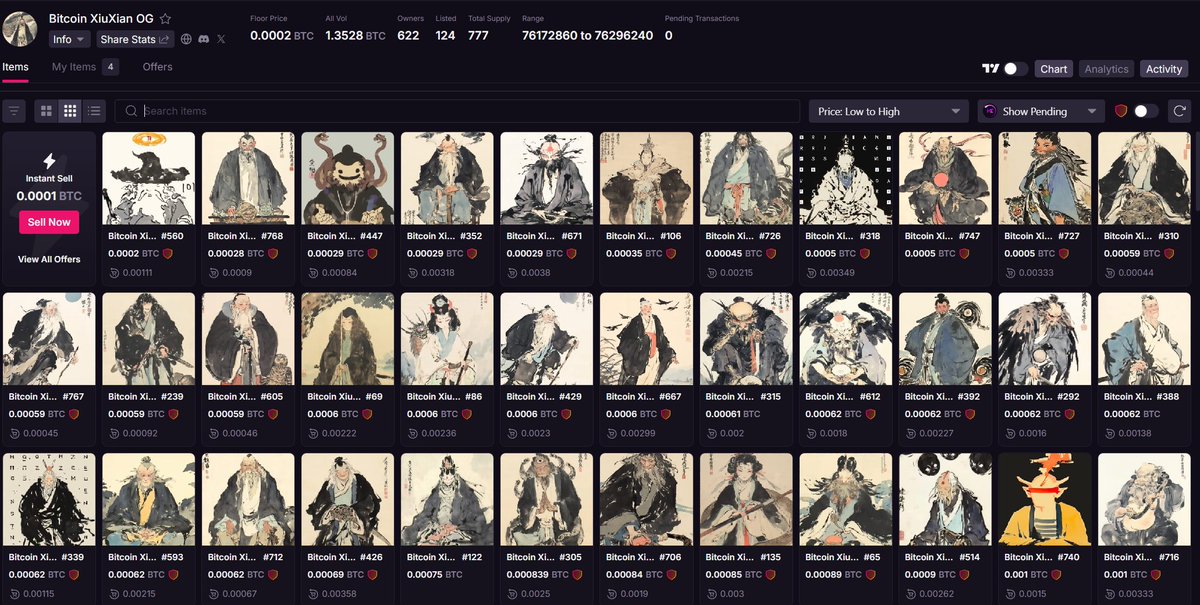
Task: Click last-sale icon under item #352
Action: [x=414, y=273]
